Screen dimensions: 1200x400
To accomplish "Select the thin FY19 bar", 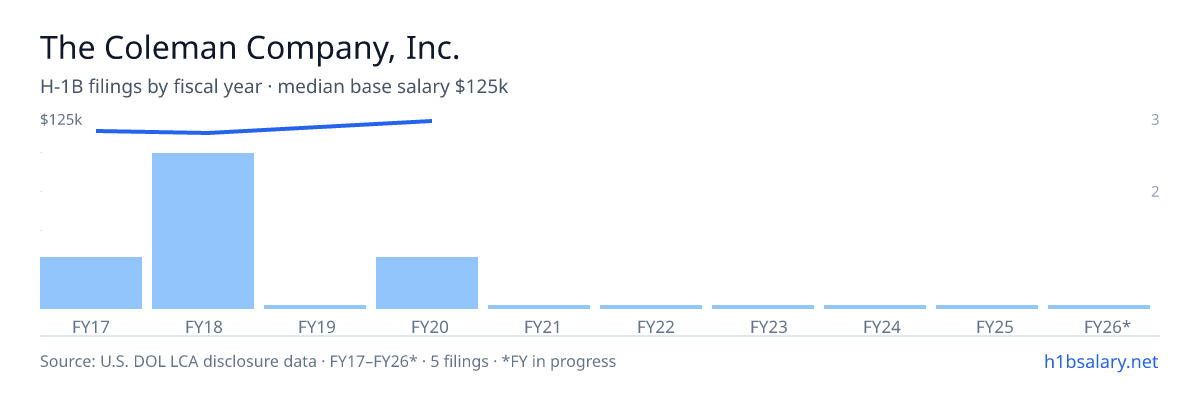I will click(x=315, y=307).
